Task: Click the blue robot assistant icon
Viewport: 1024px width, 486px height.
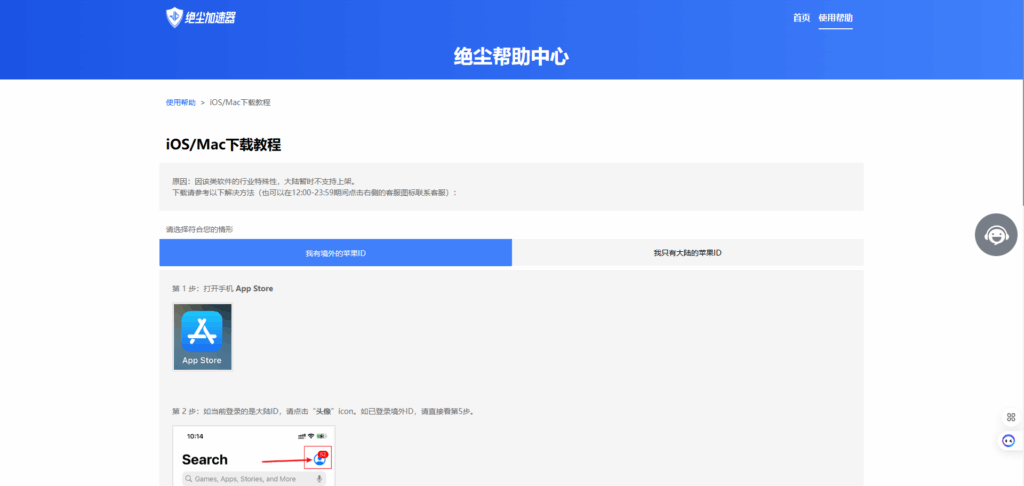Action: coord(1009,440)
